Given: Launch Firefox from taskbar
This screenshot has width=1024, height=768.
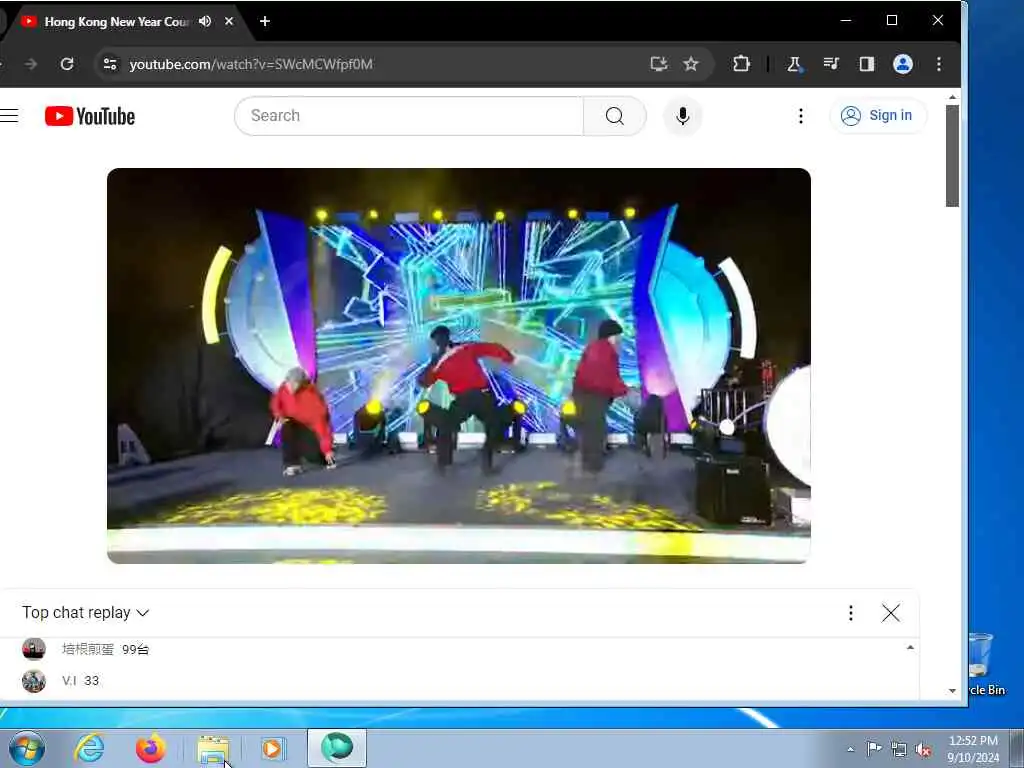Looking at the screenshot, I should point(151,748).
